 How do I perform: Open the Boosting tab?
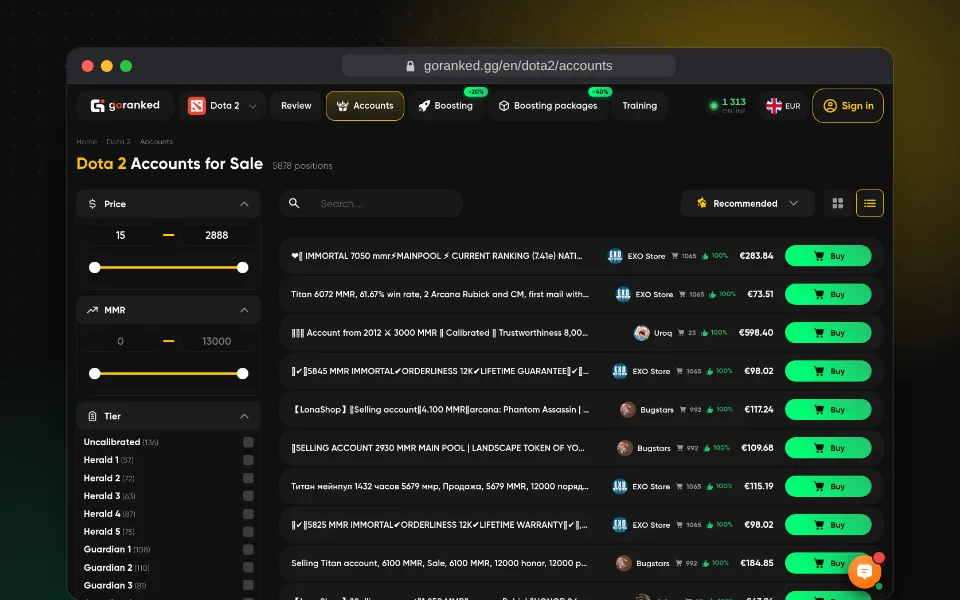pos(446,106)
